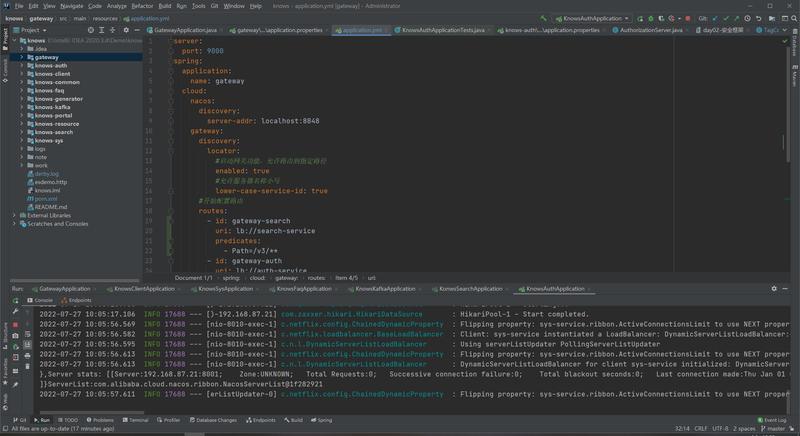Hide the Project panel with minus icon
Image resolution: width=800 pixels, height=436 pixels.
(x=137, y=30)
